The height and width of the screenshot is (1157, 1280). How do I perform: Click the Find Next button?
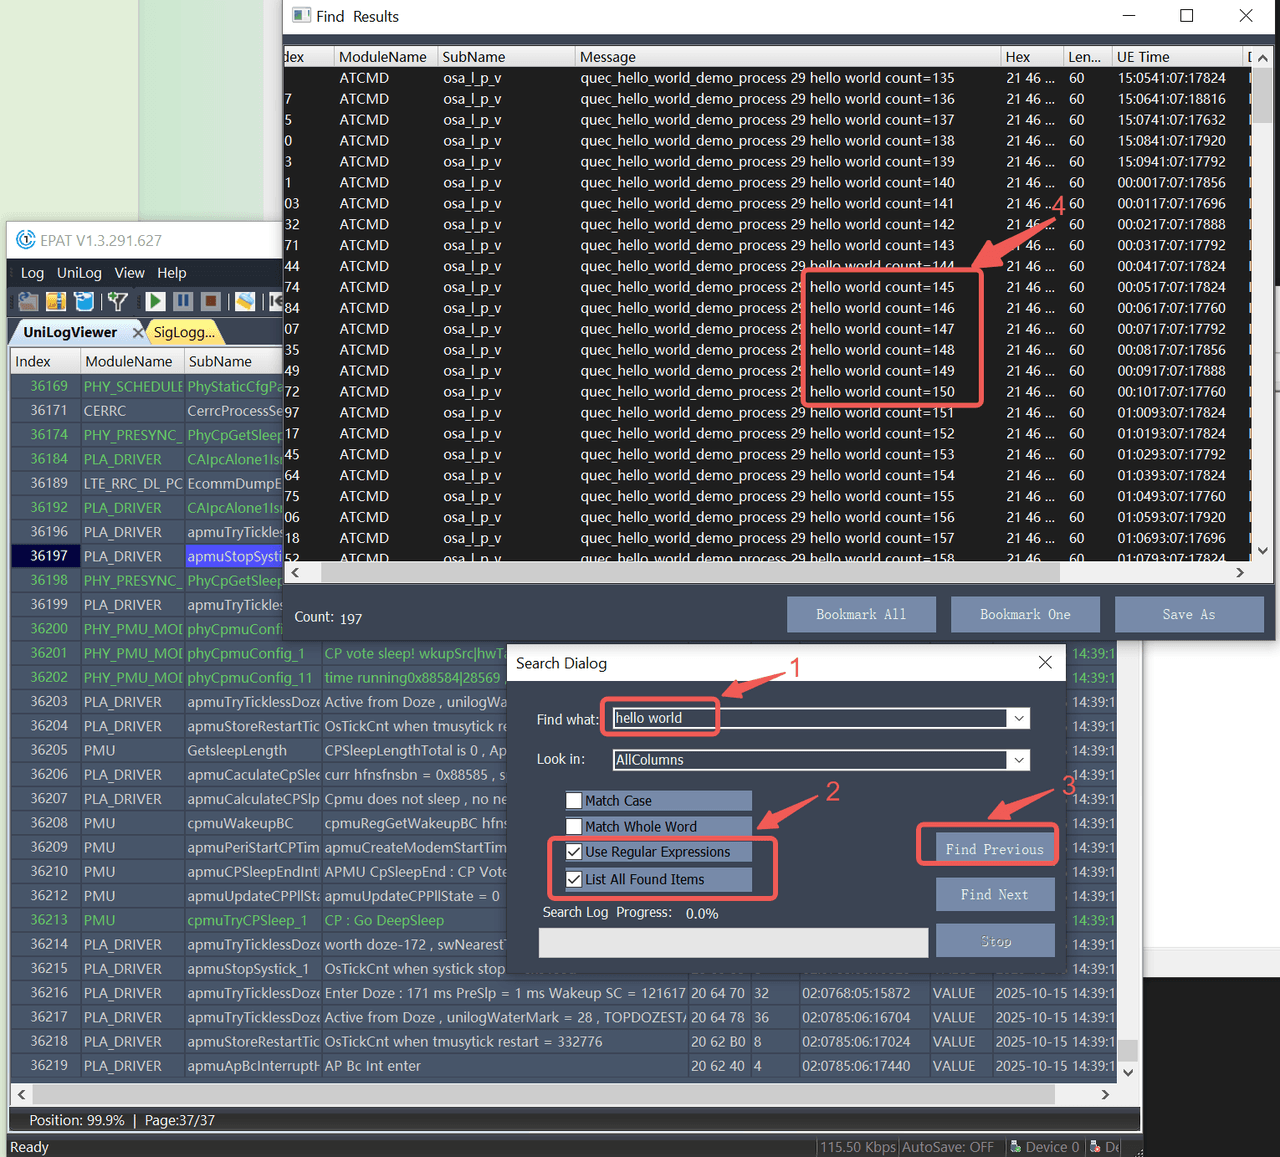(994, 895)
